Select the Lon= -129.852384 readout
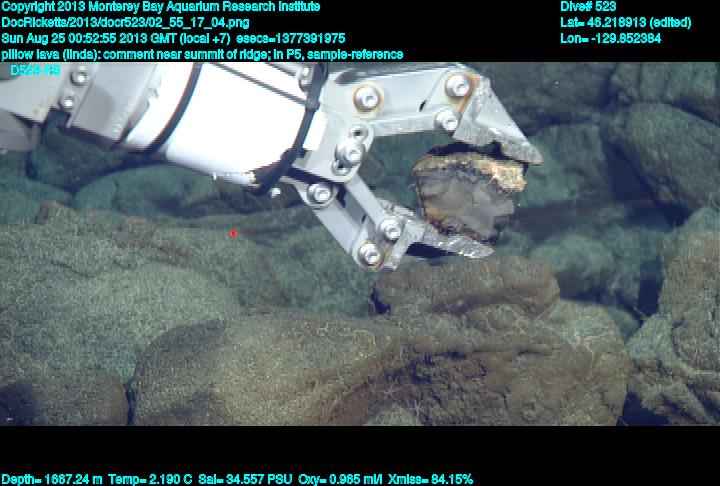720x486 pixels. [x=611, y=38]
